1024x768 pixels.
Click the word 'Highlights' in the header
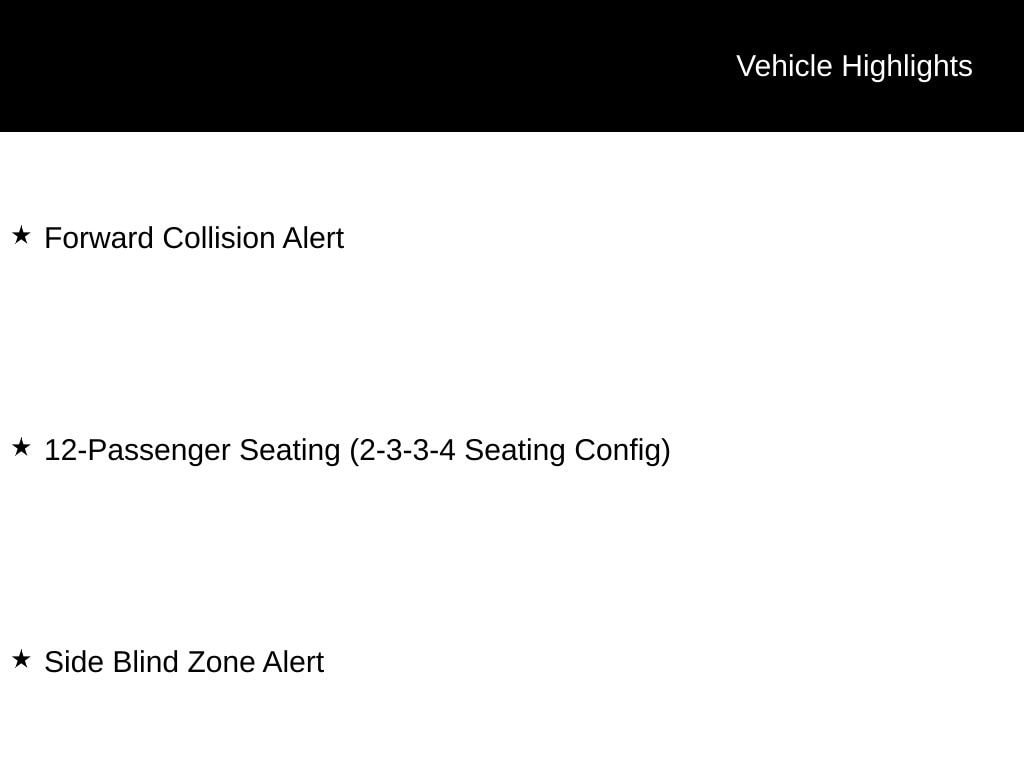907,66
